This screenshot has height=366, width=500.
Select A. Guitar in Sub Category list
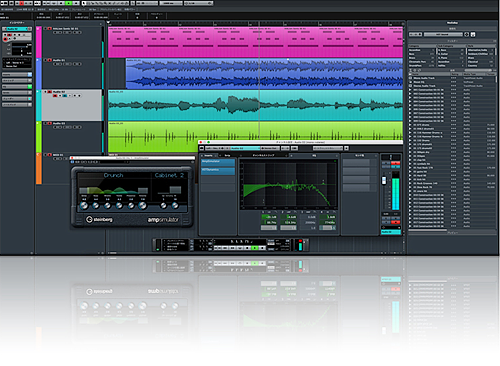[x=451, y=54]
